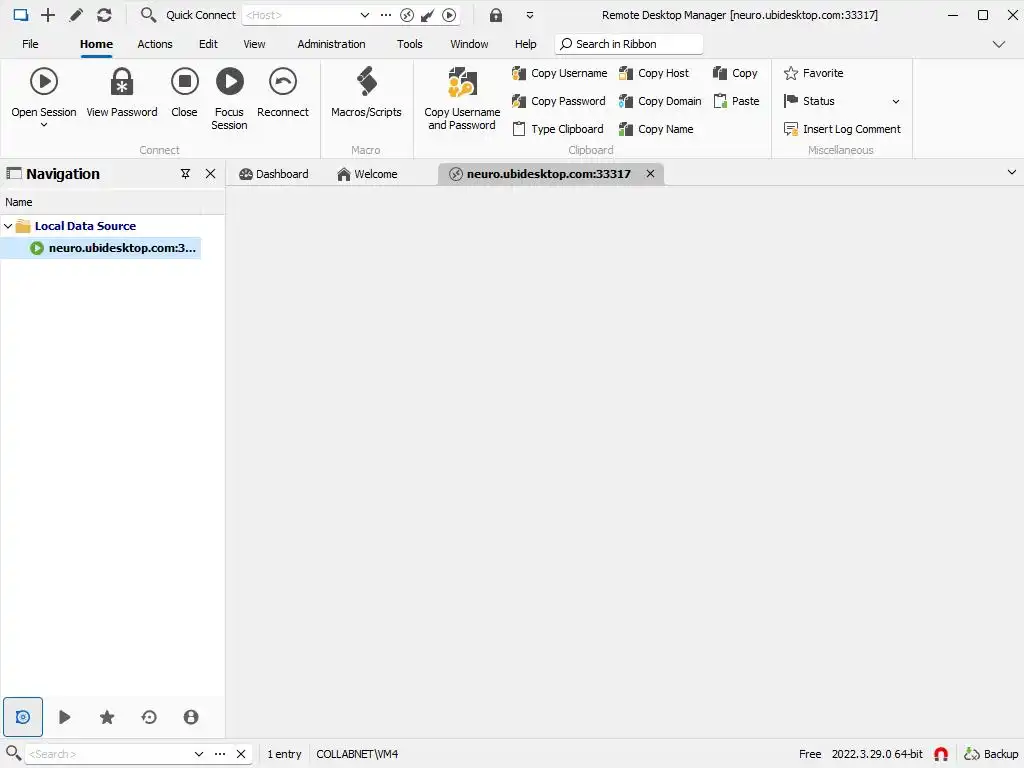Click the Paste button in ribbon

(x=736, y=101)
